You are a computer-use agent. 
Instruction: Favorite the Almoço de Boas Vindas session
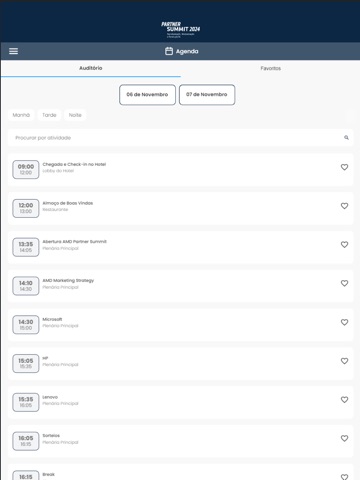(344, 206)
